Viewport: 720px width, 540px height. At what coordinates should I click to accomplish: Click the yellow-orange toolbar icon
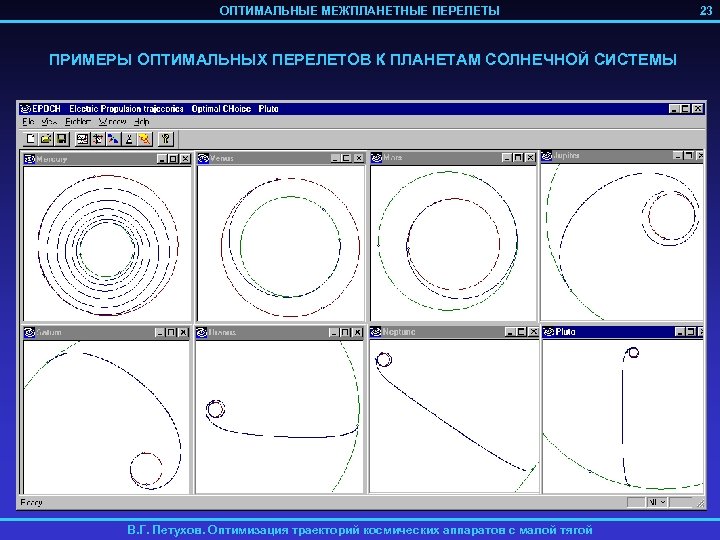coord(144,139)
